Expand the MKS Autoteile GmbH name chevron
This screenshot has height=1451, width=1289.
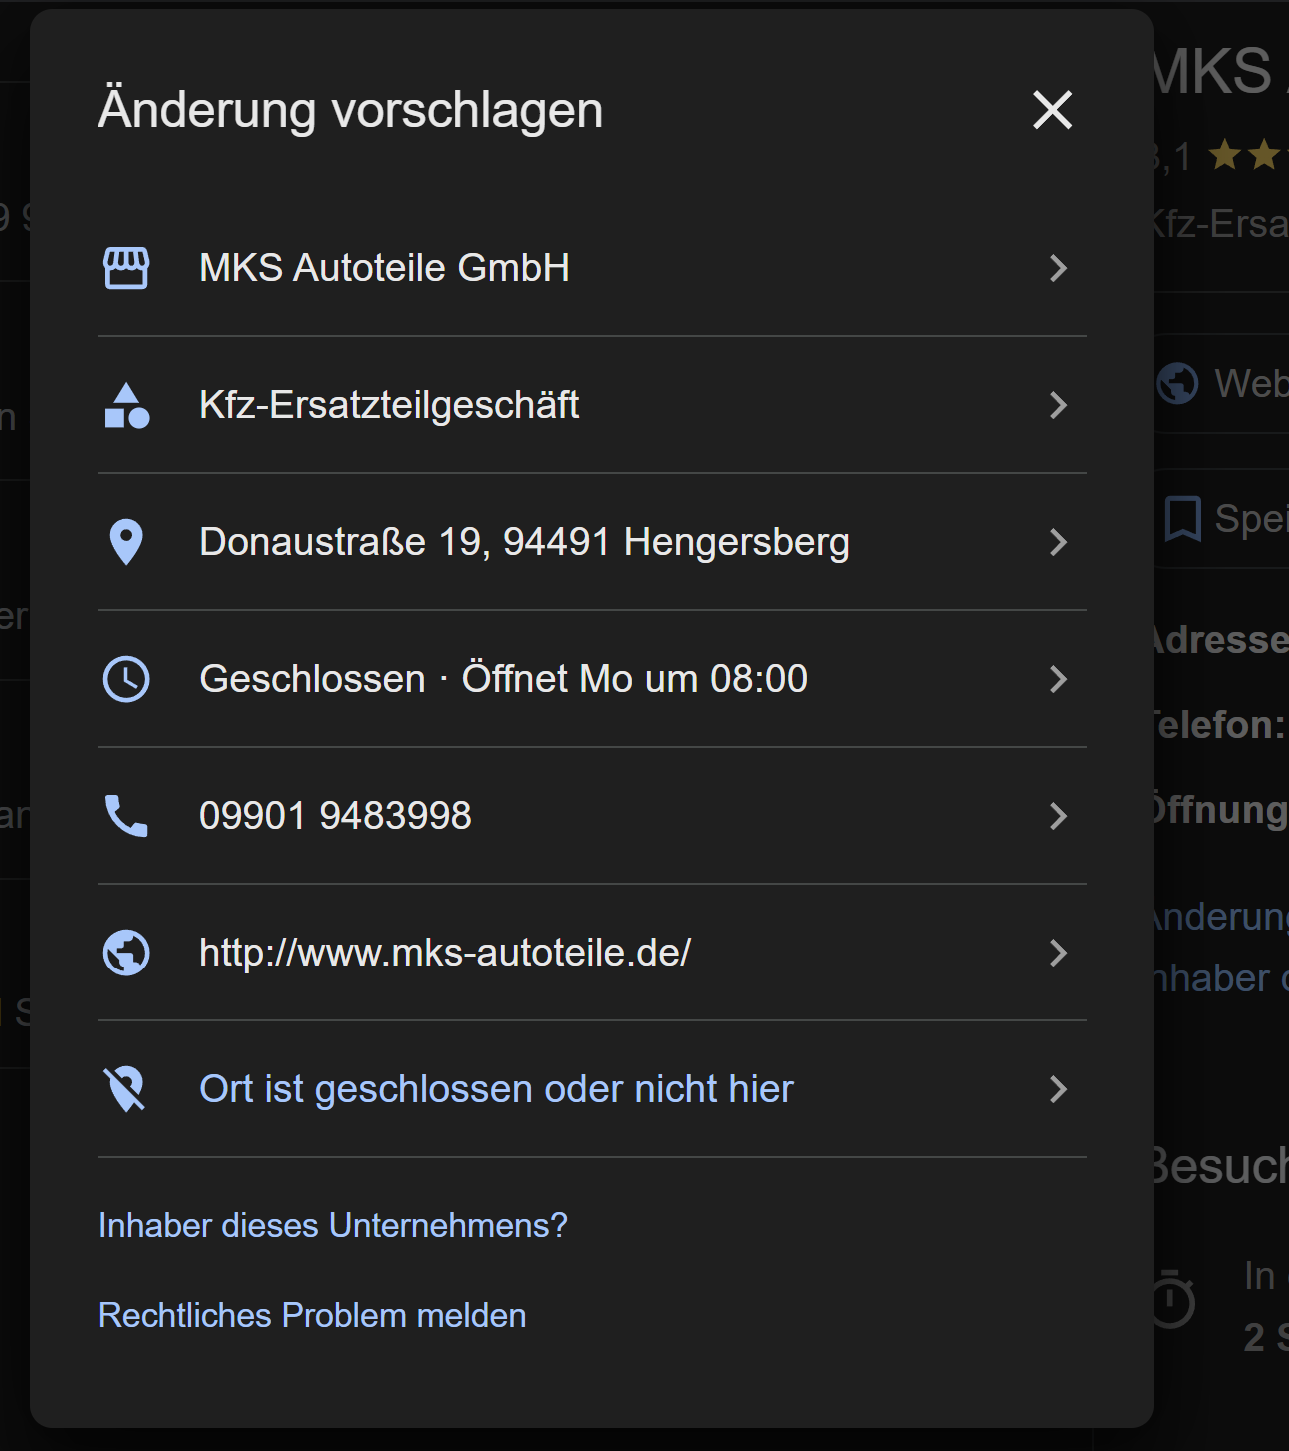(1058, 268)
